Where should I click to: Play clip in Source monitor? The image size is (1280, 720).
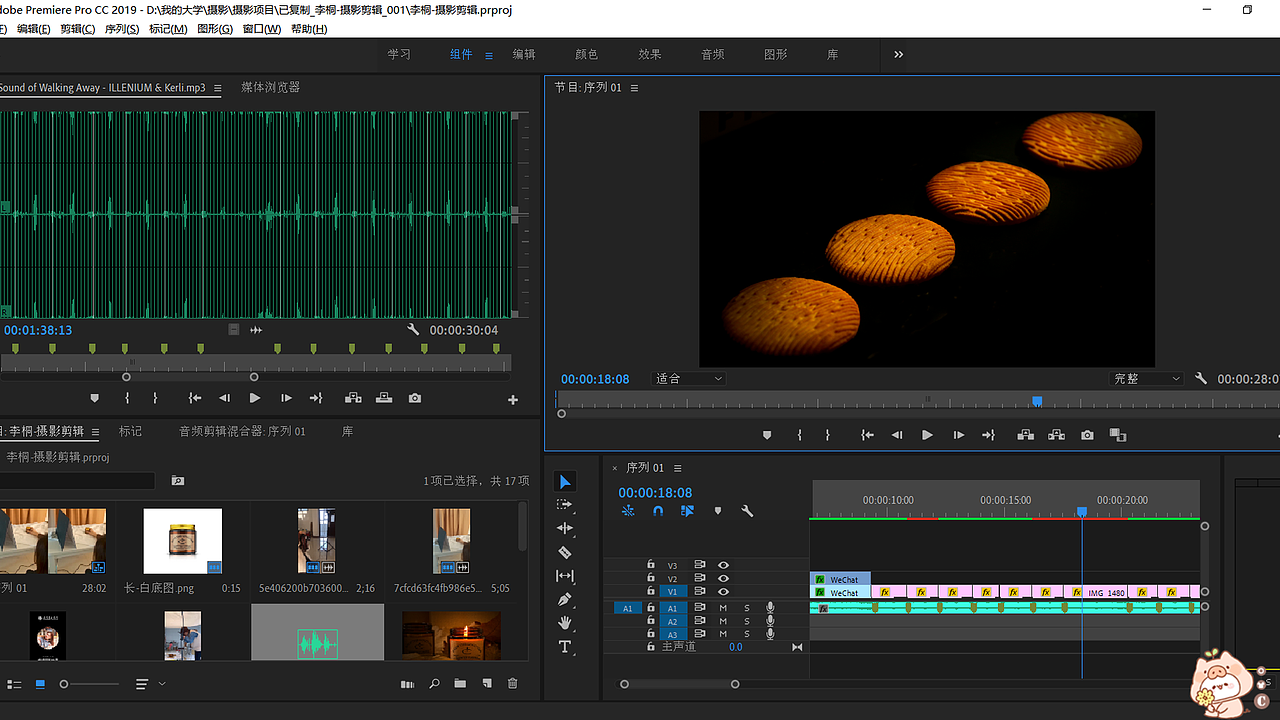tap(255, 398)
